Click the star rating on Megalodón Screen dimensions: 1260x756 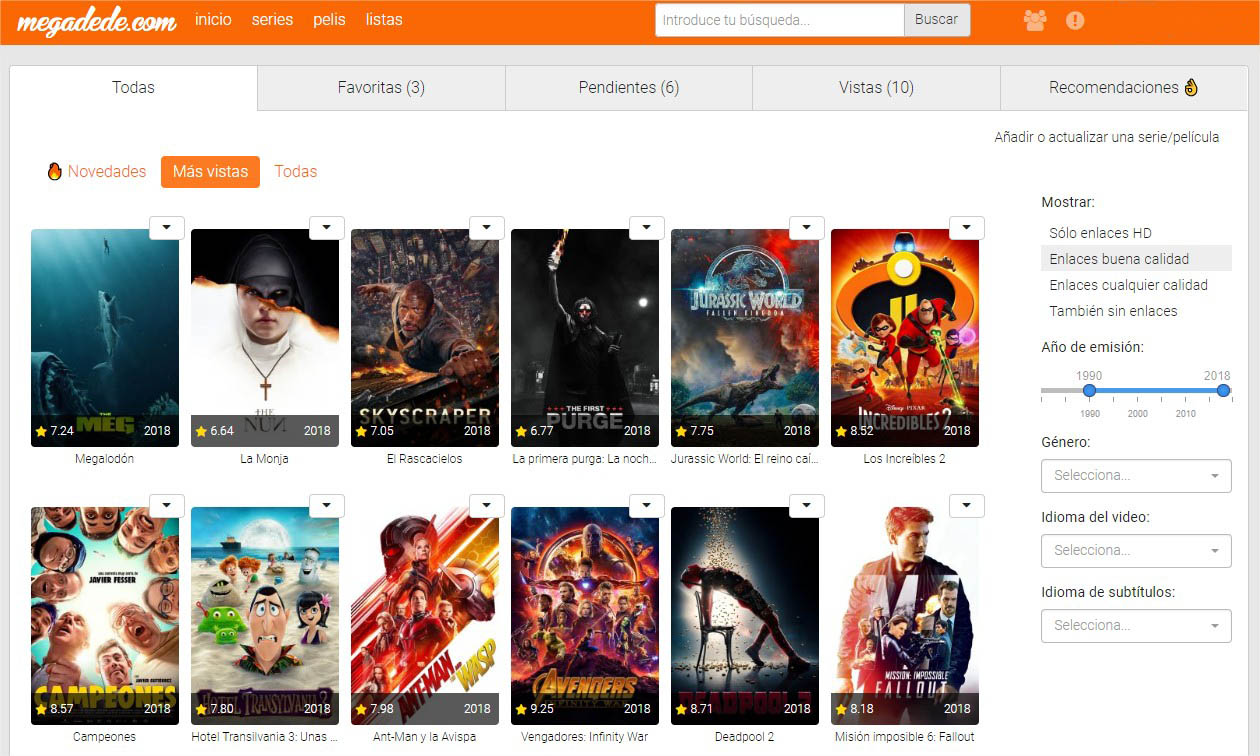point(54,431)
